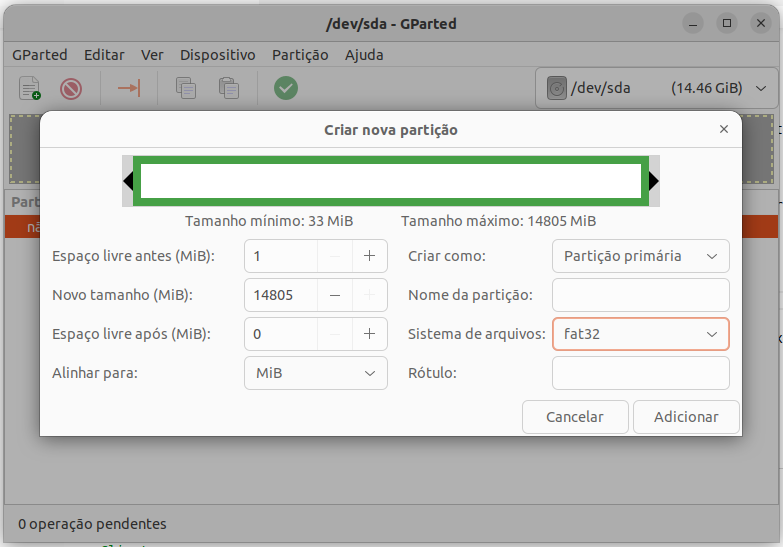The height and width of the screenshot is (547, 783).
Task: Increase Espaço livre antes value
Action: (370, 256)
